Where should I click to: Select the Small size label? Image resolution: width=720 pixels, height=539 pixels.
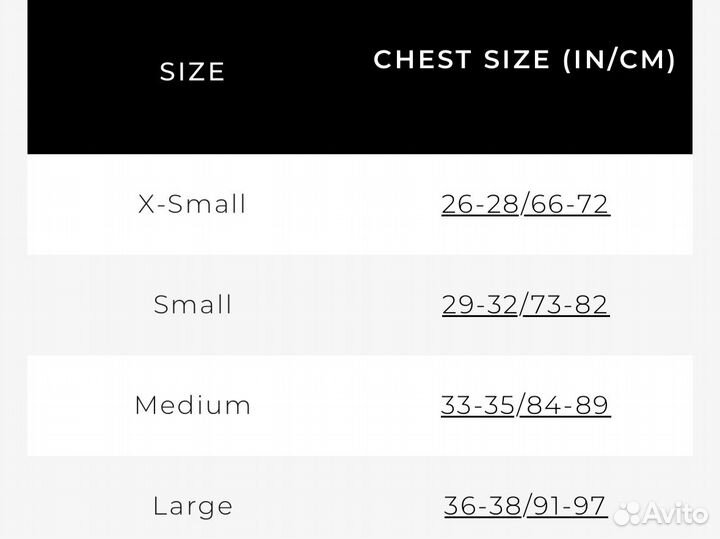click(x=192, y=305)
